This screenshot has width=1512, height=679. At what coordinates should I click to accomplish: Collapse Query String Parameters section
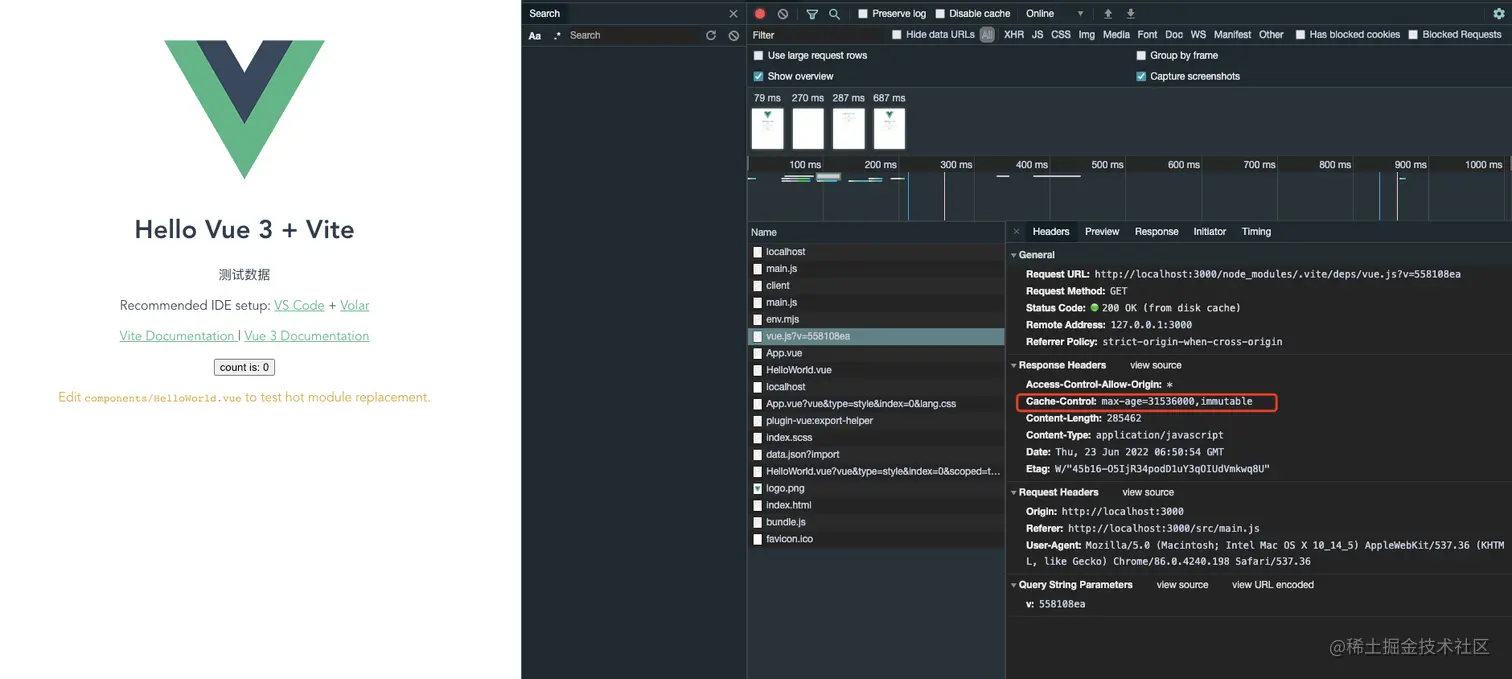(x=1014, y=585)
